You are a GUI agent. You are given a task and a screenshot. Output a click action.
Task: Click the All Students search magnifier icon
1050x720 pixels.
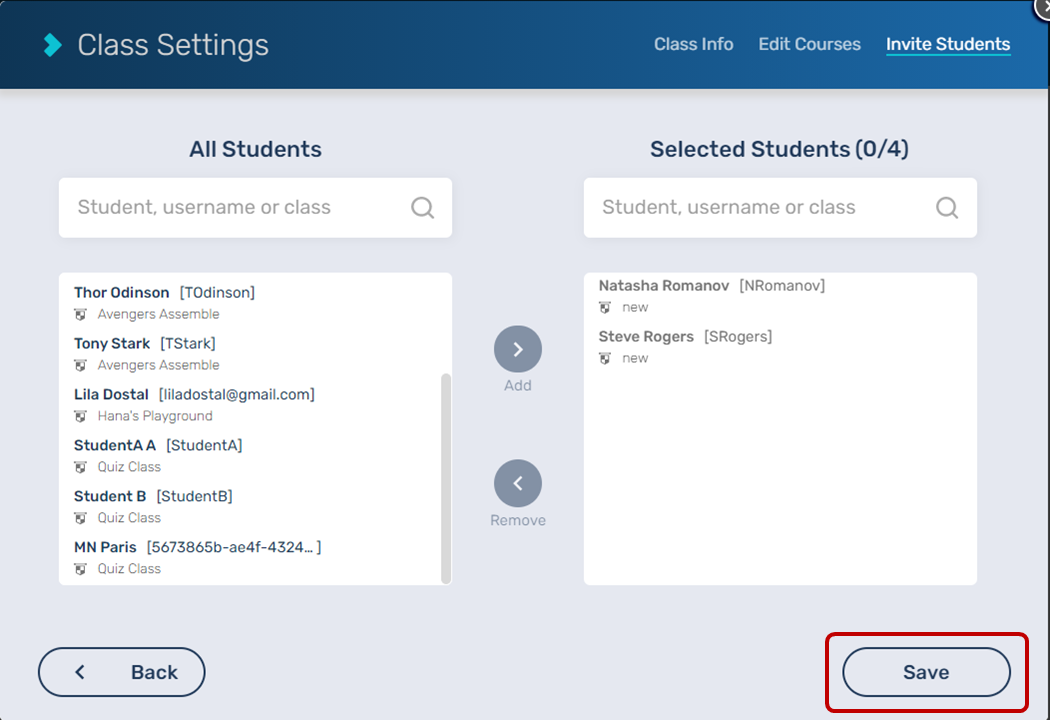423,208
